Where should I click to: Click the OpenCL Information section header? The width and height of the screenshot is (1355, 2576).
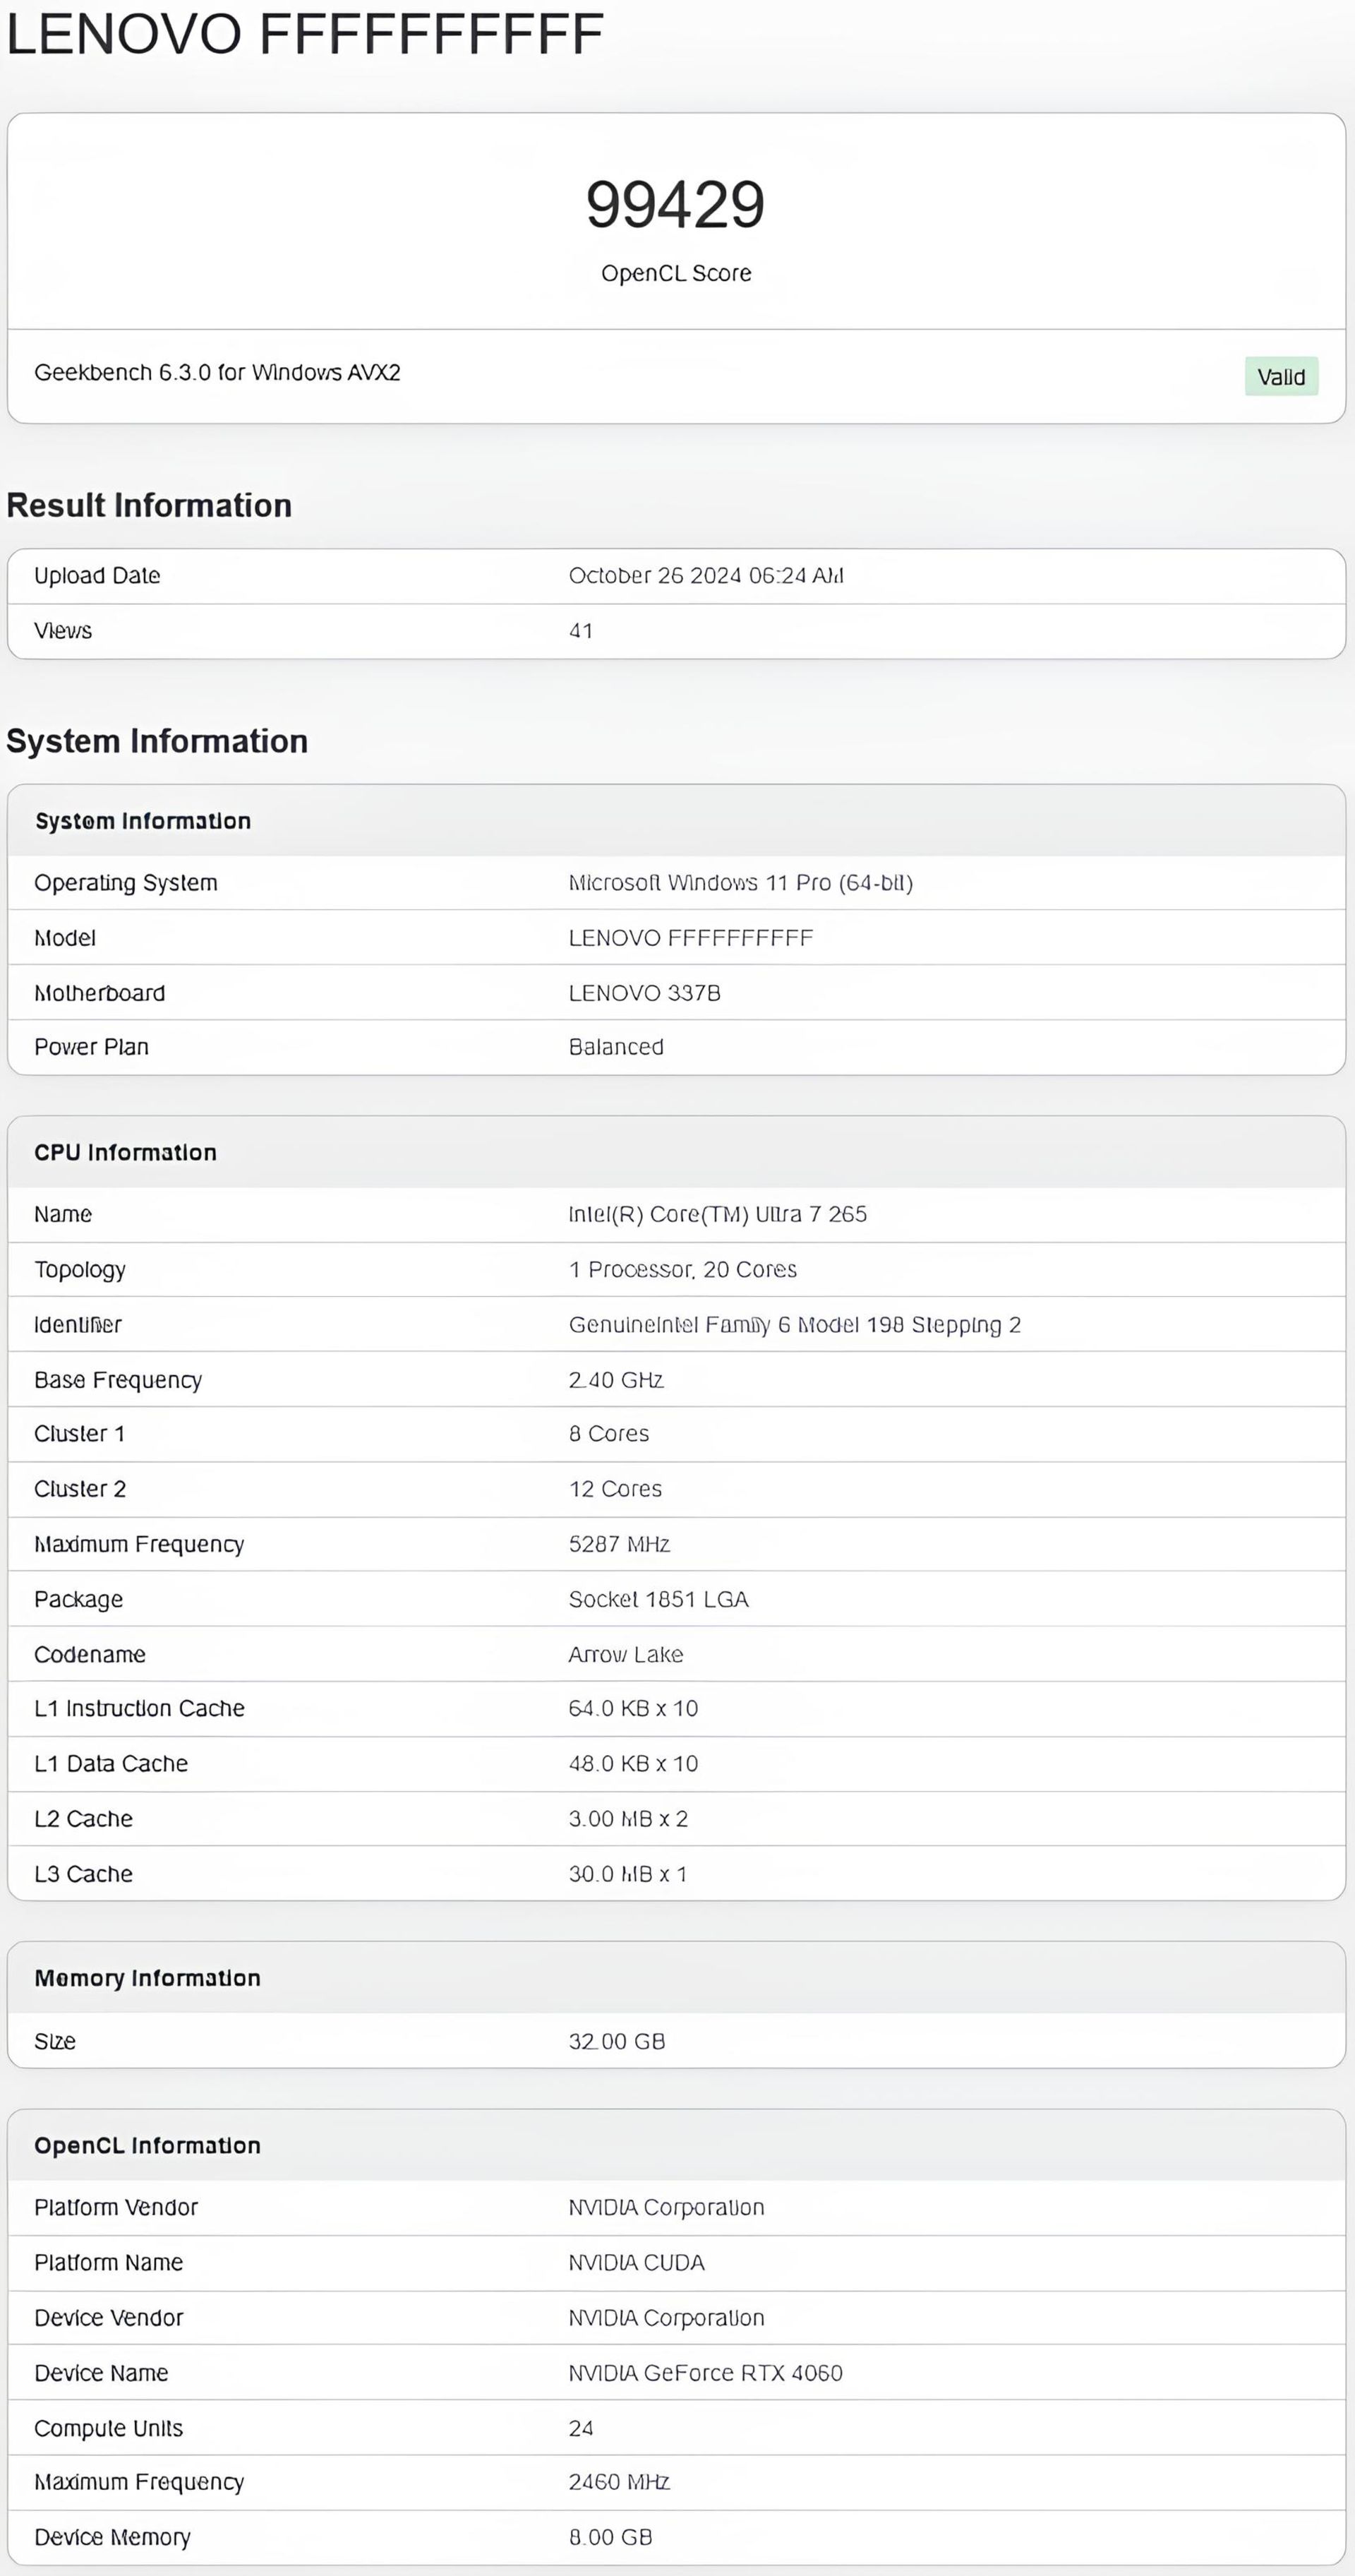(147, 2145)
